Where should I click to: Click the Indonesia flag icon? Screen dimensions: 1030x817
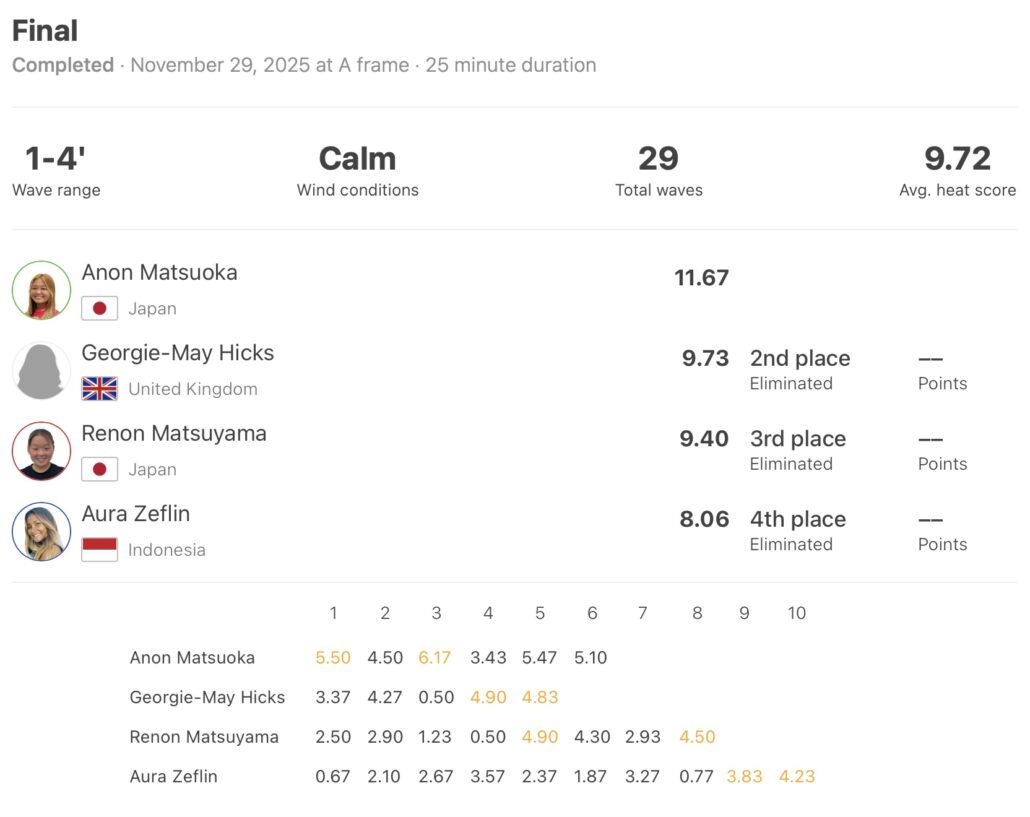pos(99,549)
